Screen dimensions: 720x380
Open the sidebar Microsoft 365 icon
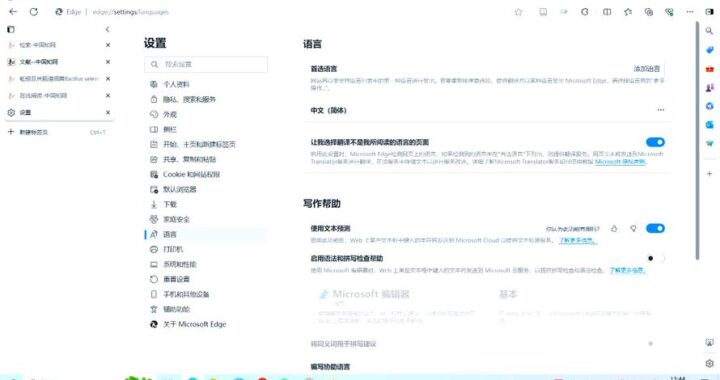pyautogui.click(x=709, y=106)
